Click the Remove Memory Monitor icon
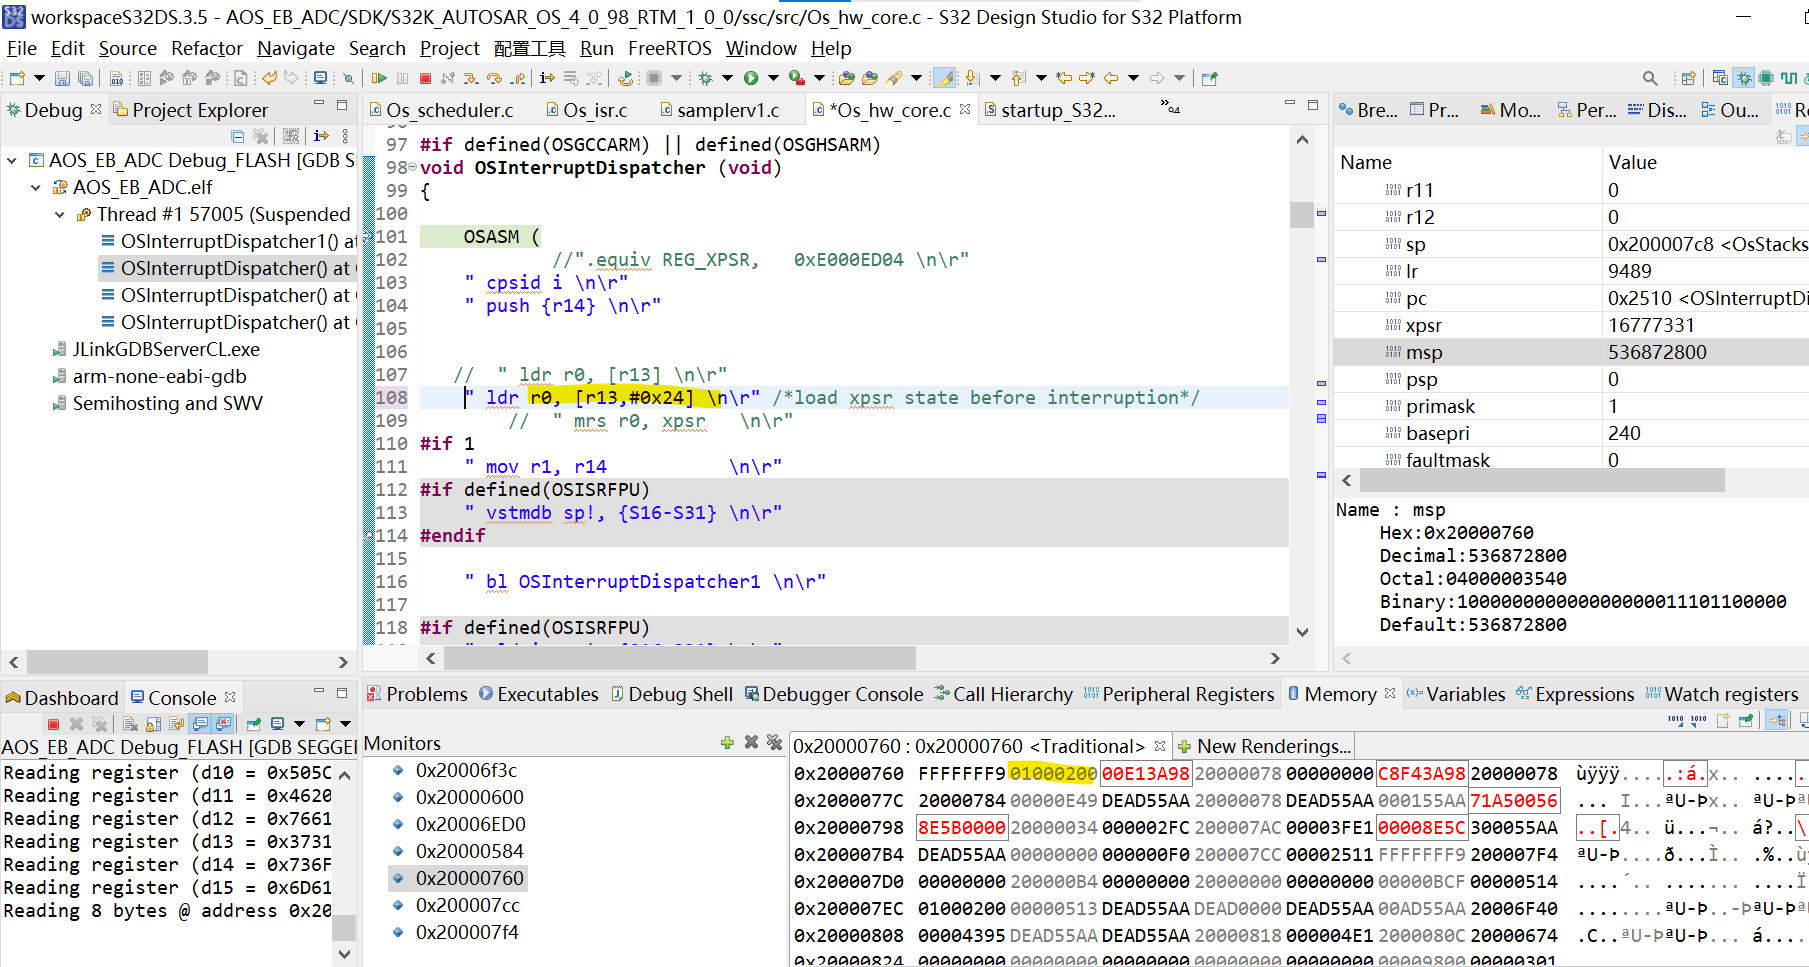 pyautogui.click(x=751, y=742)
